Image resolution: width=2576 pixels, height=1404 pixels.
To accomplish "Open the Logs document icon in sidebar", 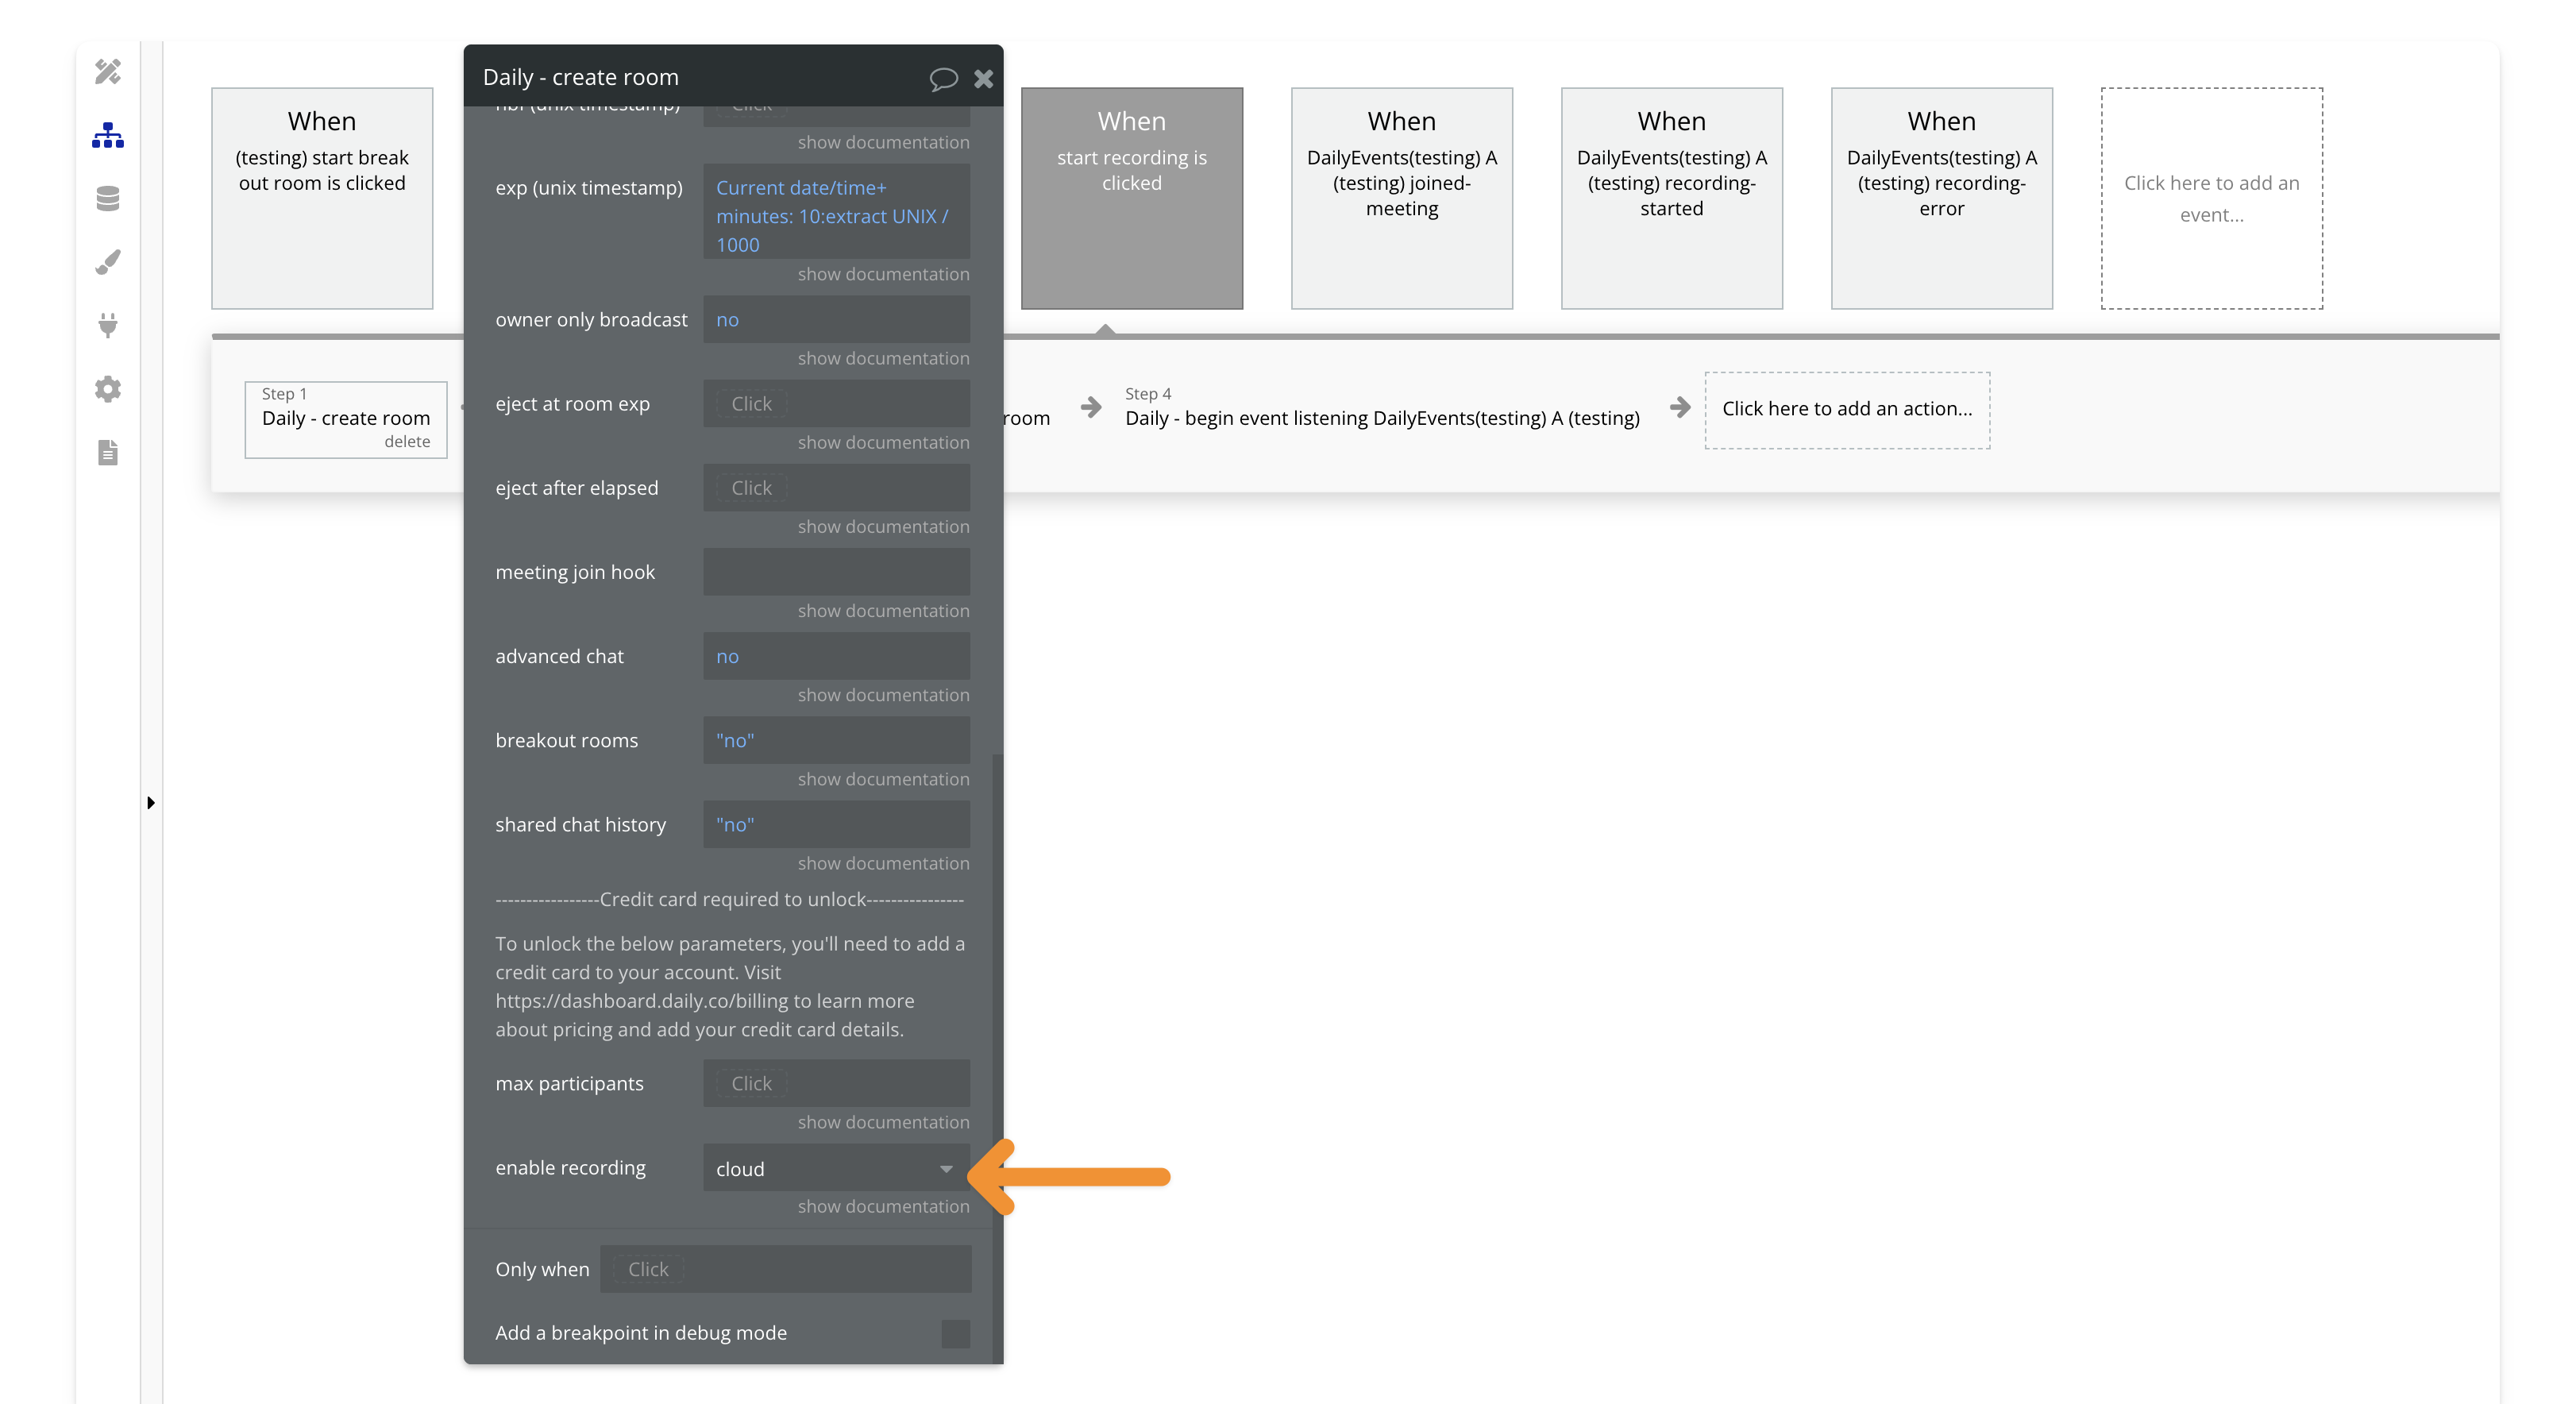I will [x=108, y=453].
